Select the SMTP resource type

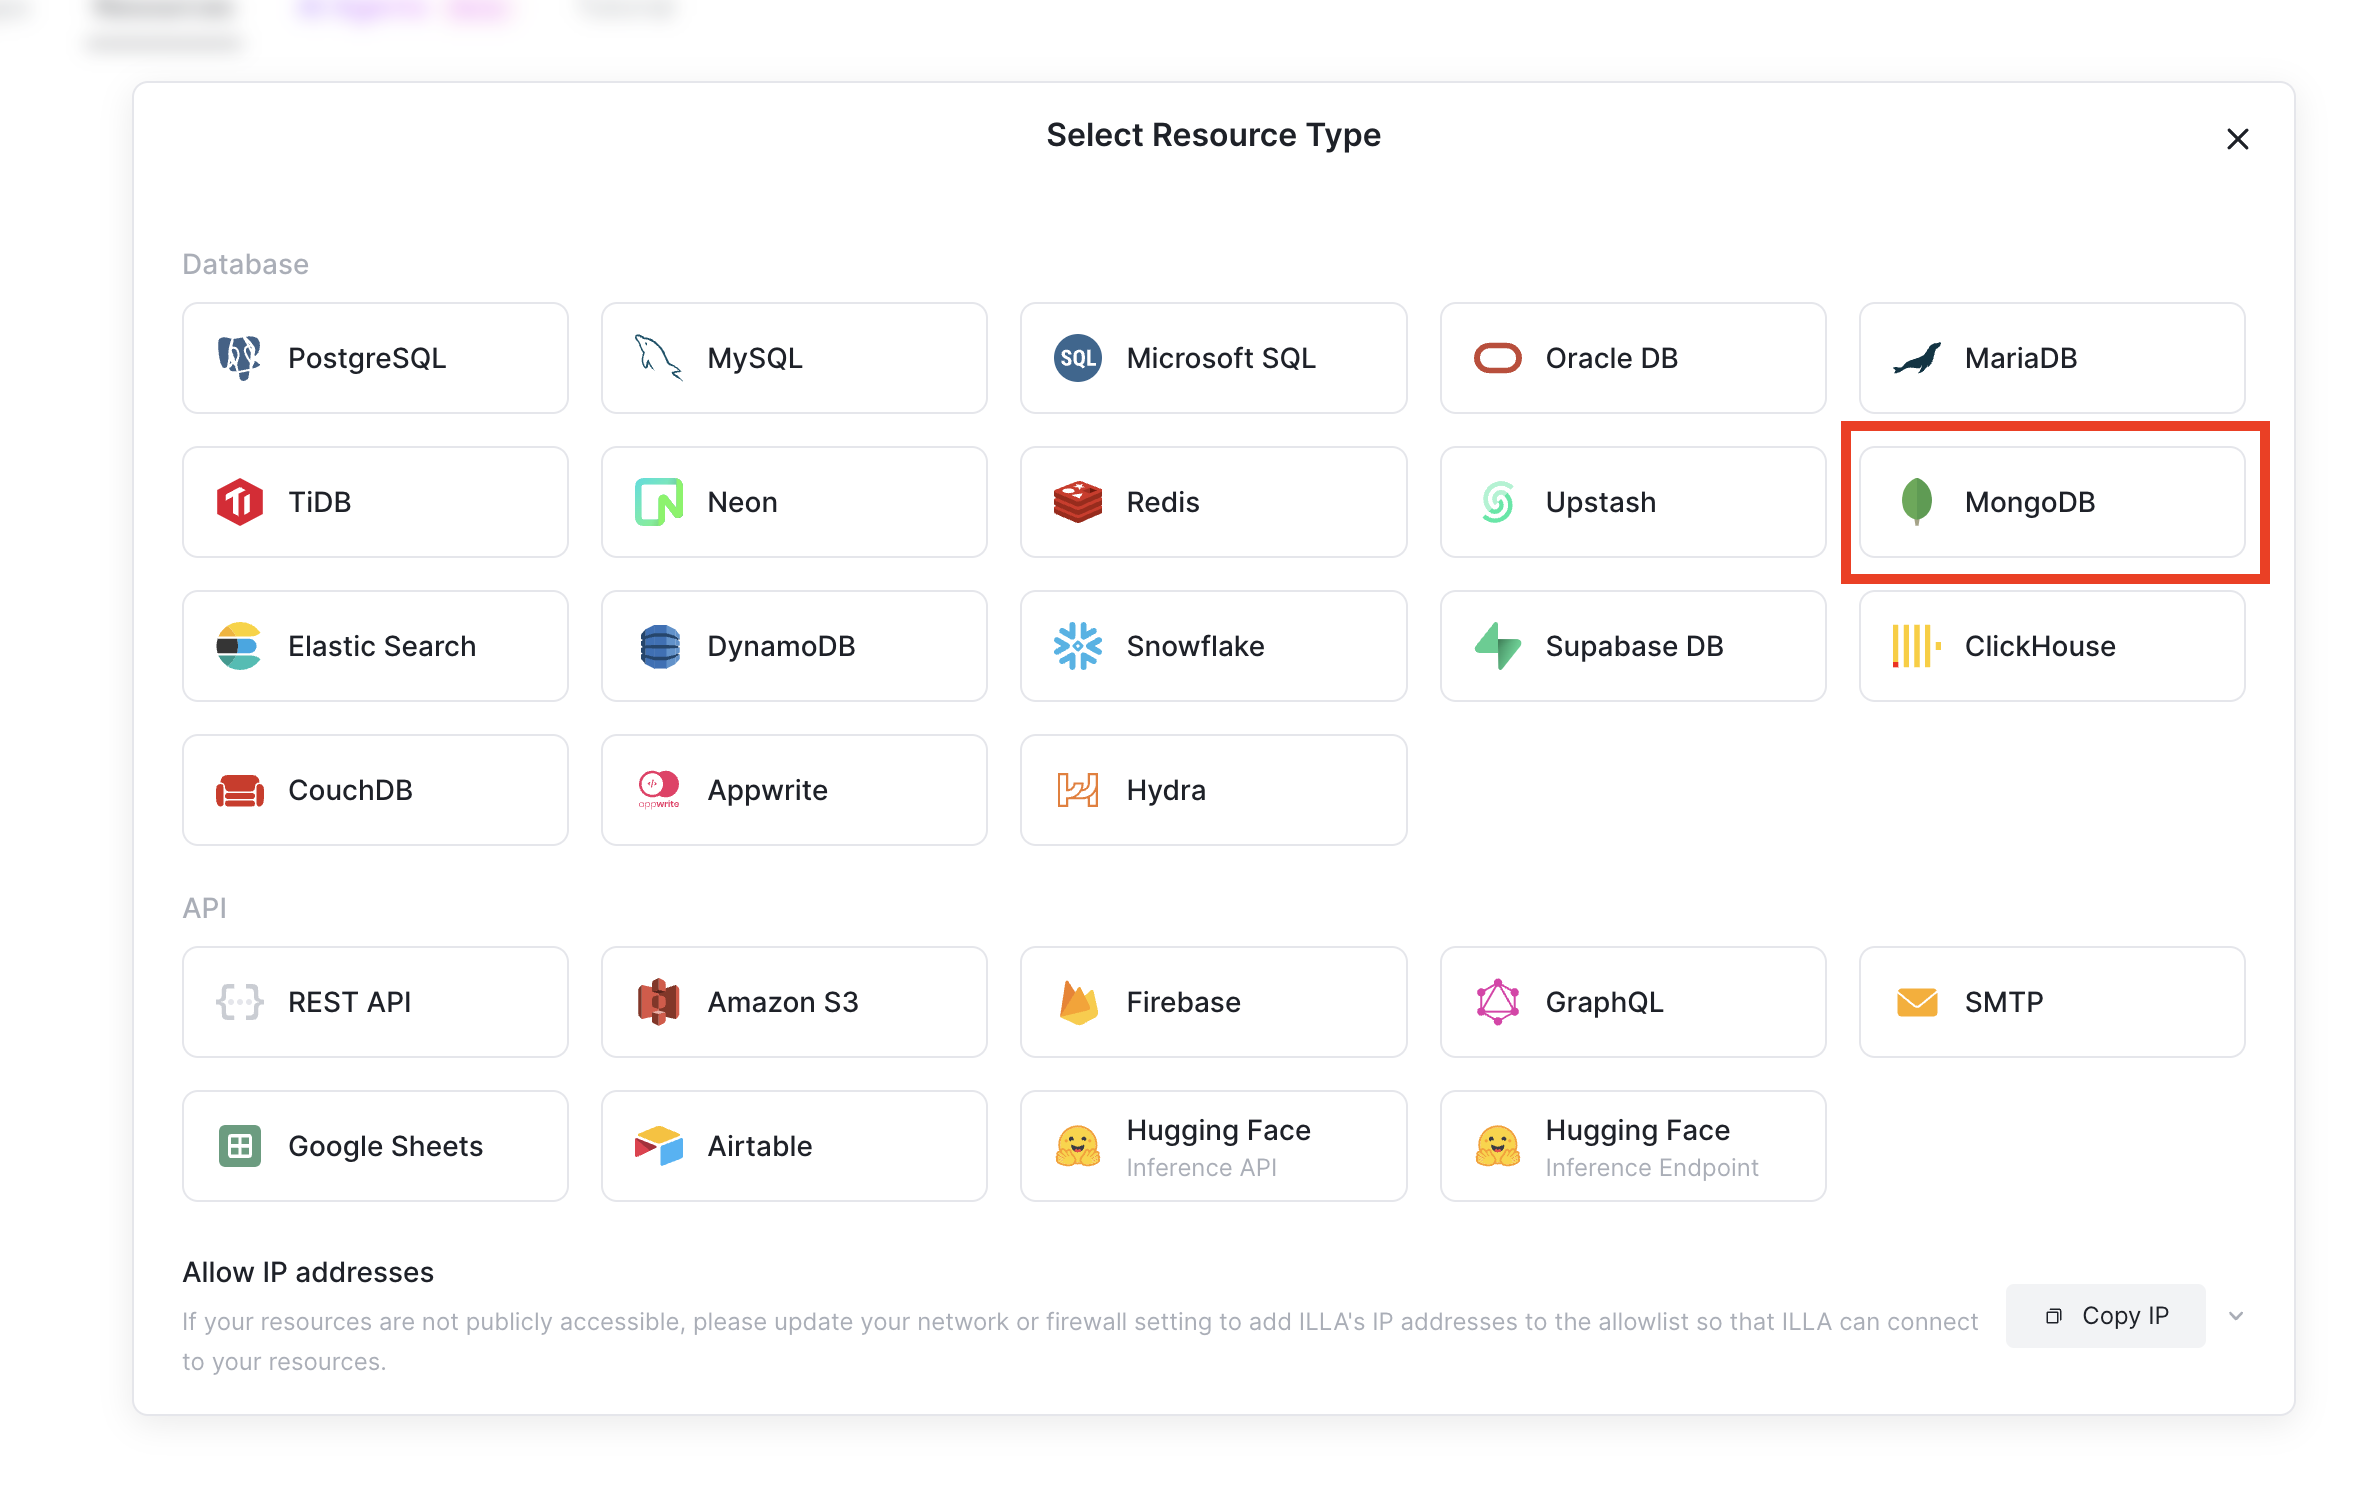click(2050, 1002)
